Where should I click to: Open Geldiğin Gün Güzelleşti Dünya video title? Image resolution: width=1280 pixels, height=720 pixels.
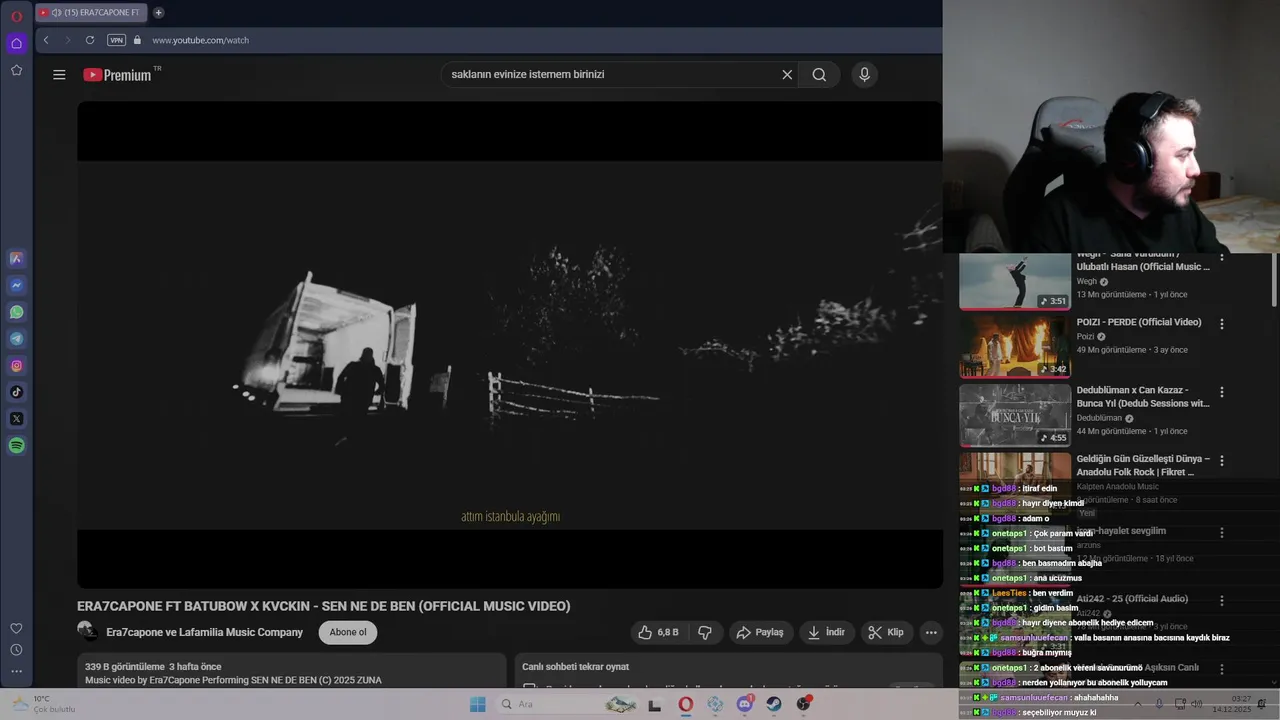[1143, 465]
